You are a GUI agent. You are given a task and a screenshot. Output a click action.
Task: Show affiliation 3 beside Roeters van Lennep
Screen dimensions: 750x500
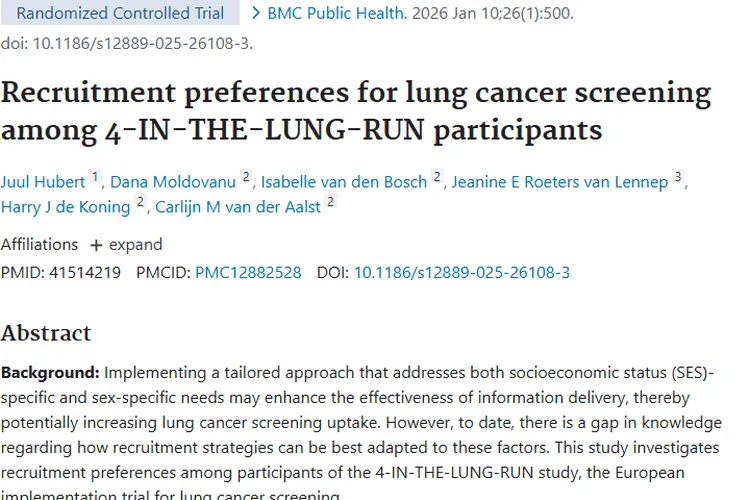tap(678, 178)
